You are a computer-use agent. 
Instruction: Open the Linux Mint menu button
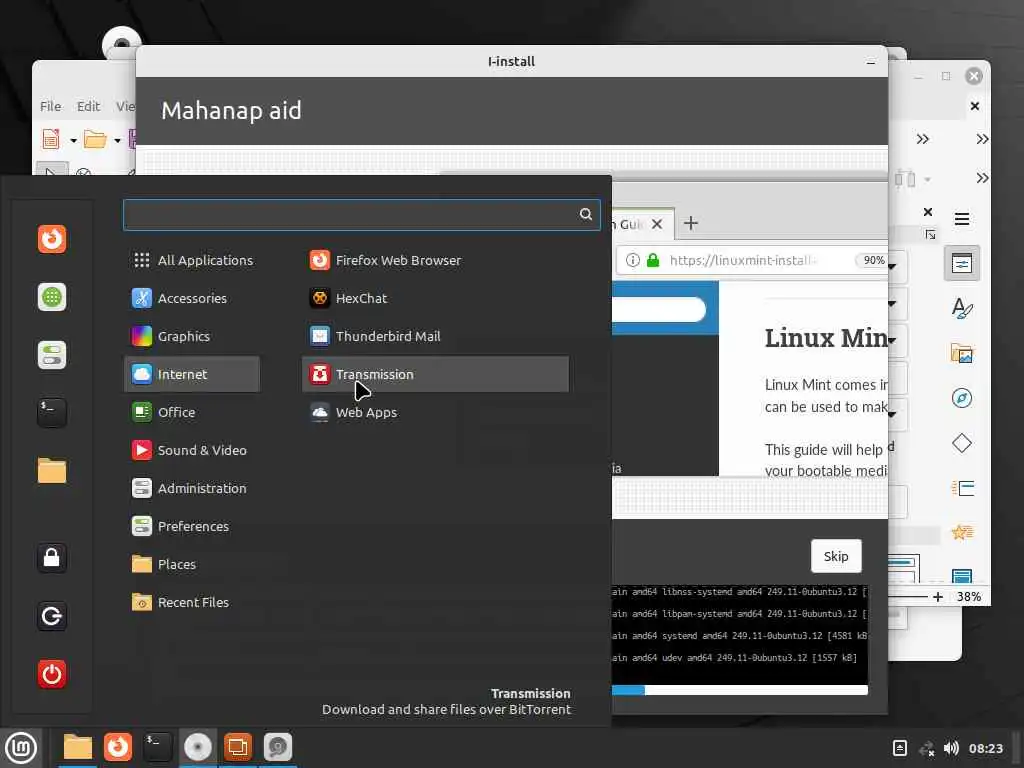21,748
